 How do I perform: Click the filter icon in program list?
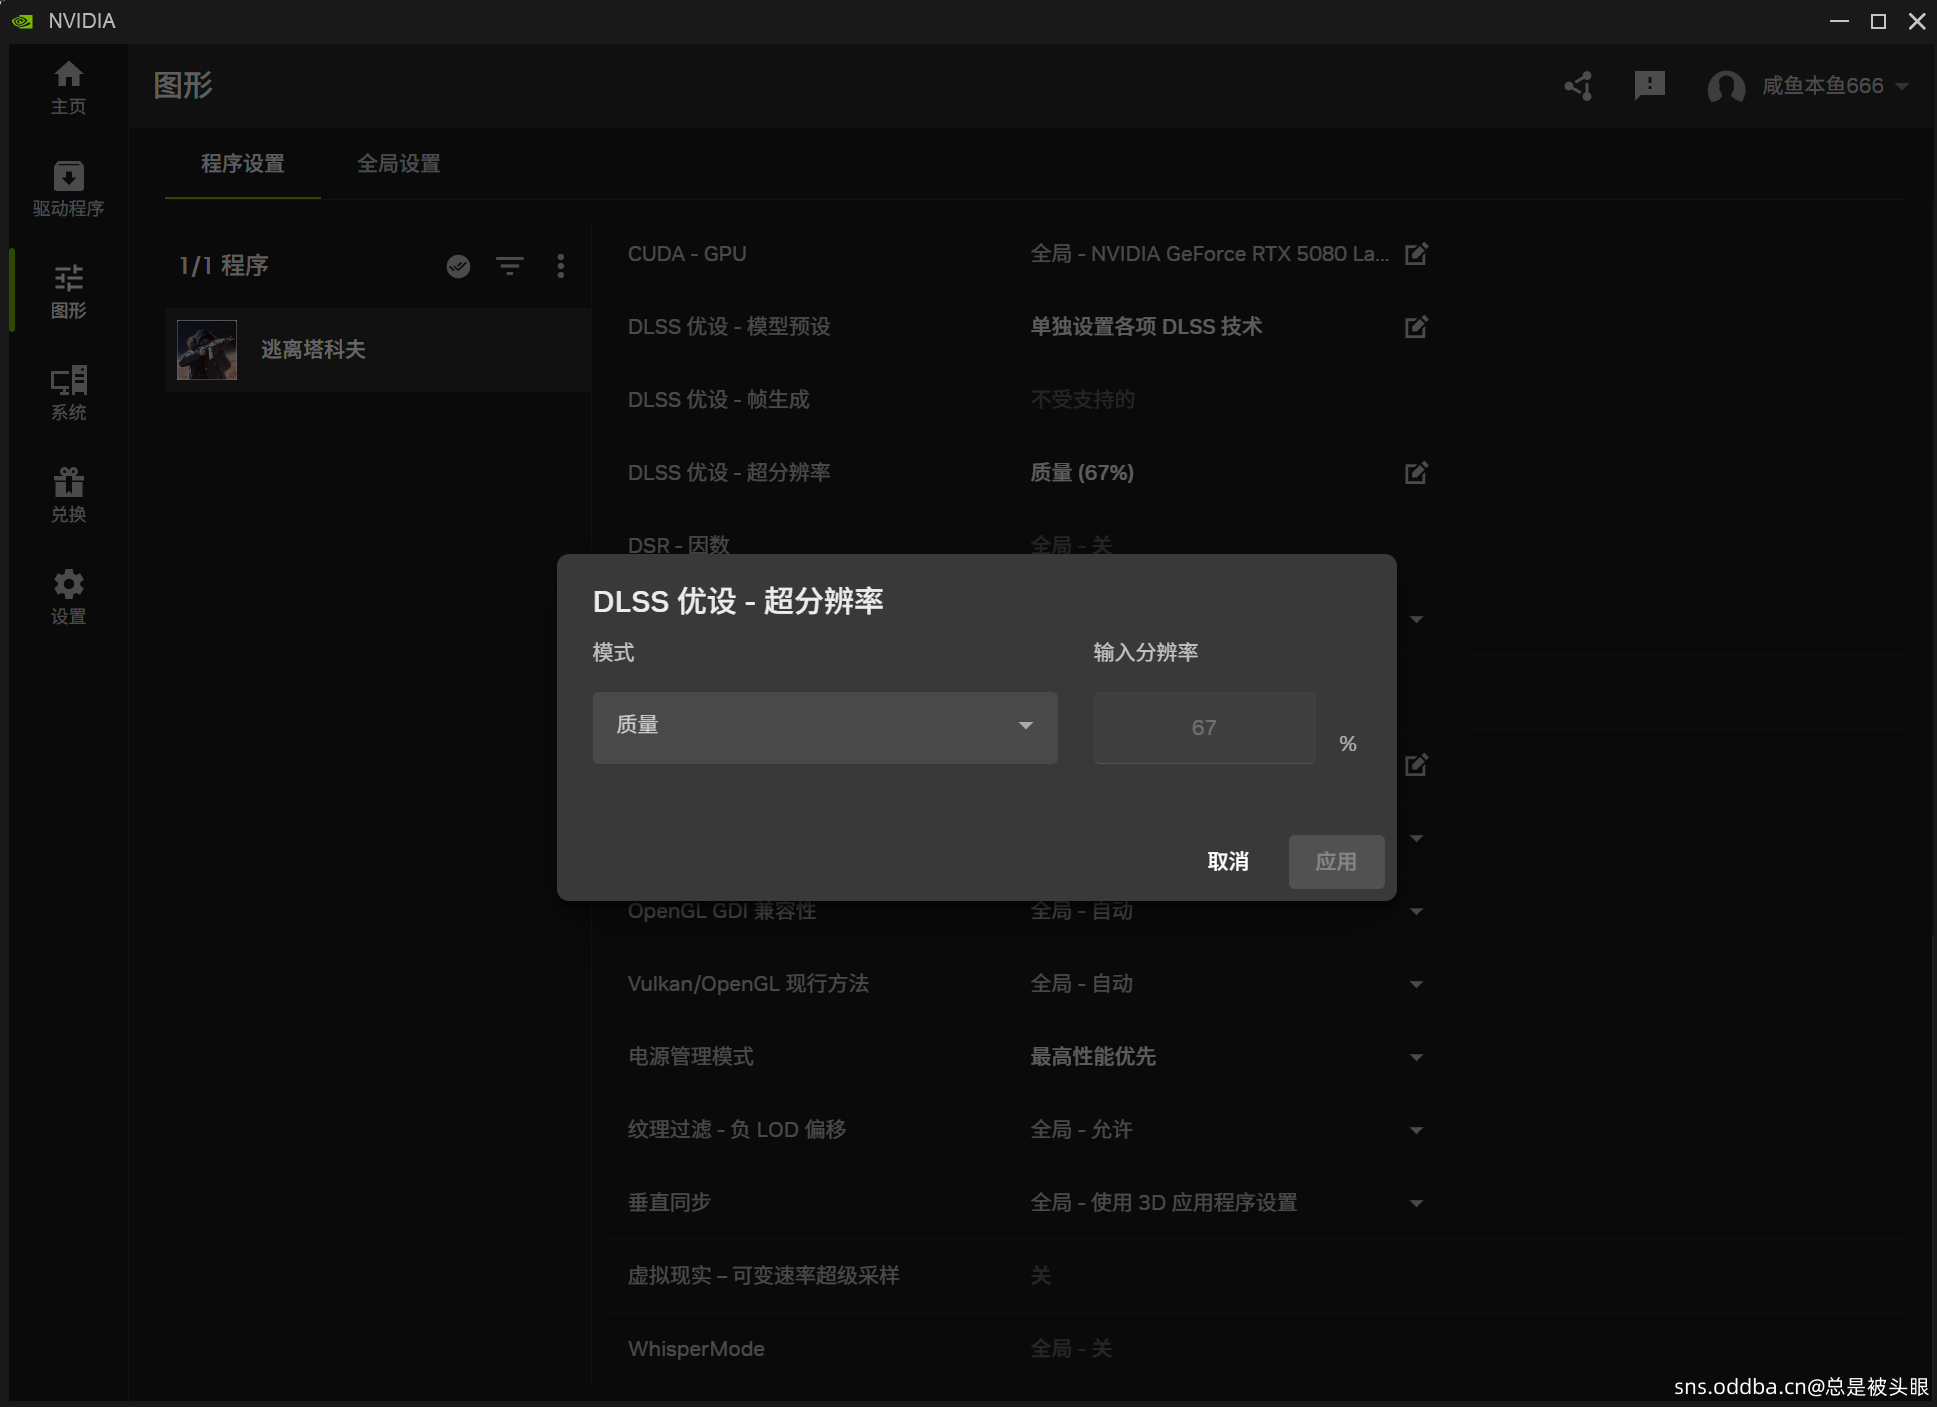click(x=510, y=266)
